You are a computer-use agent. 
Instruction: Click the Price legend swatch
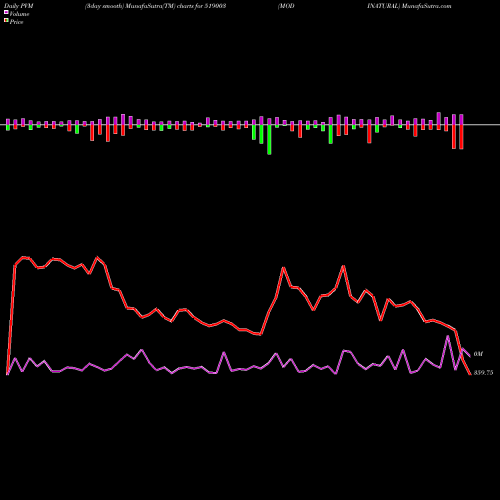pyautogui.click(x=6, y=20)
